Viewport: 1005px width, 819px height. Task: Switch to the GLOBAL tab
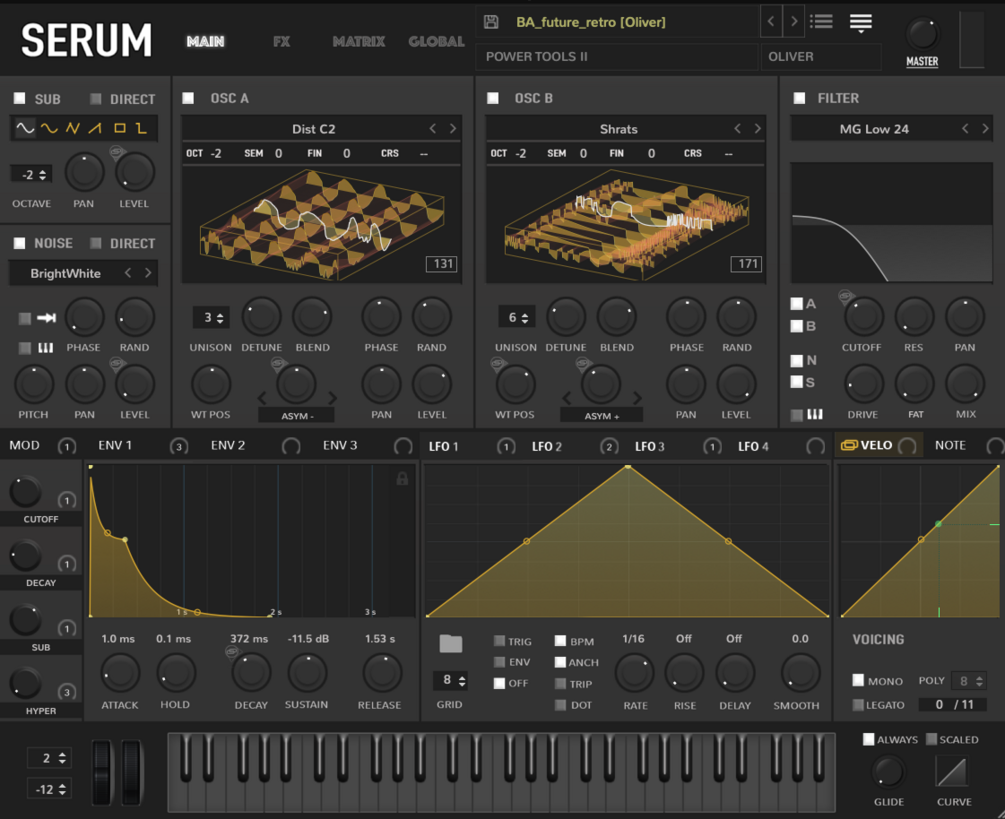pyautogui.click(x=436, y=42)
